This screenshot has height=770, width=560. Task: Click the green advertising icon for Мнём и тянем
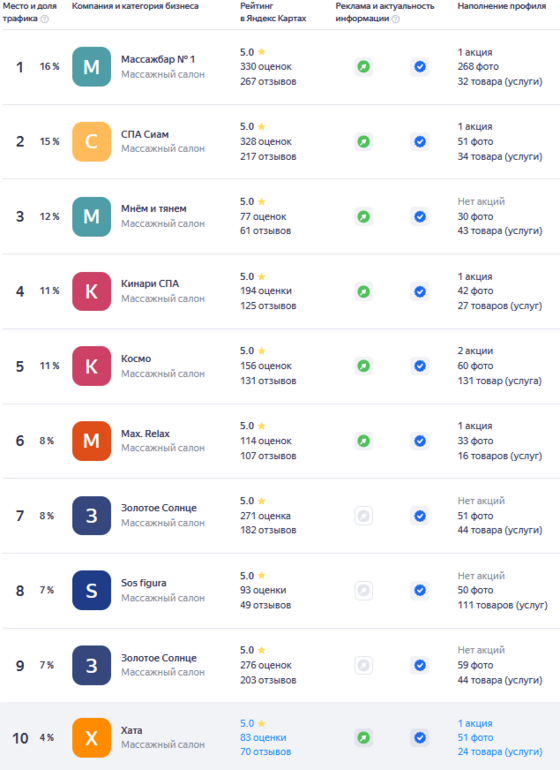pyautogui.click(x=364, y=217)
